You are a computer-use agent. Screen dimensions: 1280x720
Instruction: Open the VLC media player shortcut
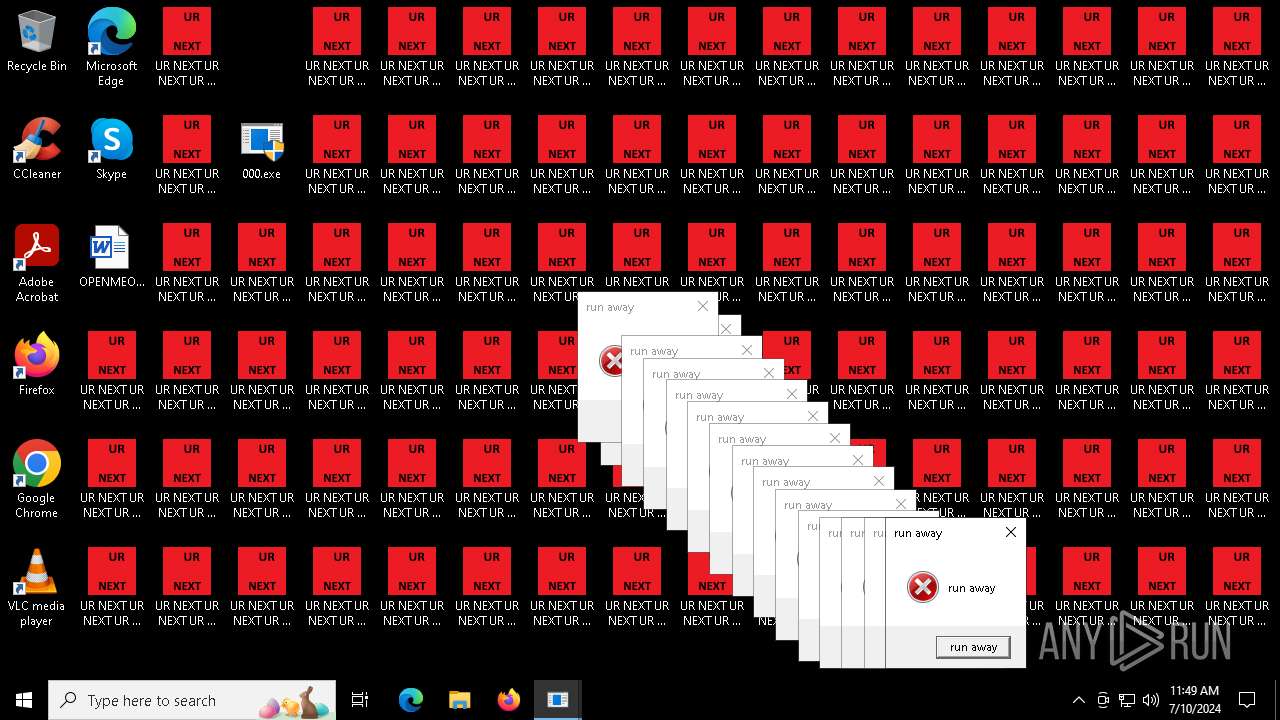tap(37, 587)
